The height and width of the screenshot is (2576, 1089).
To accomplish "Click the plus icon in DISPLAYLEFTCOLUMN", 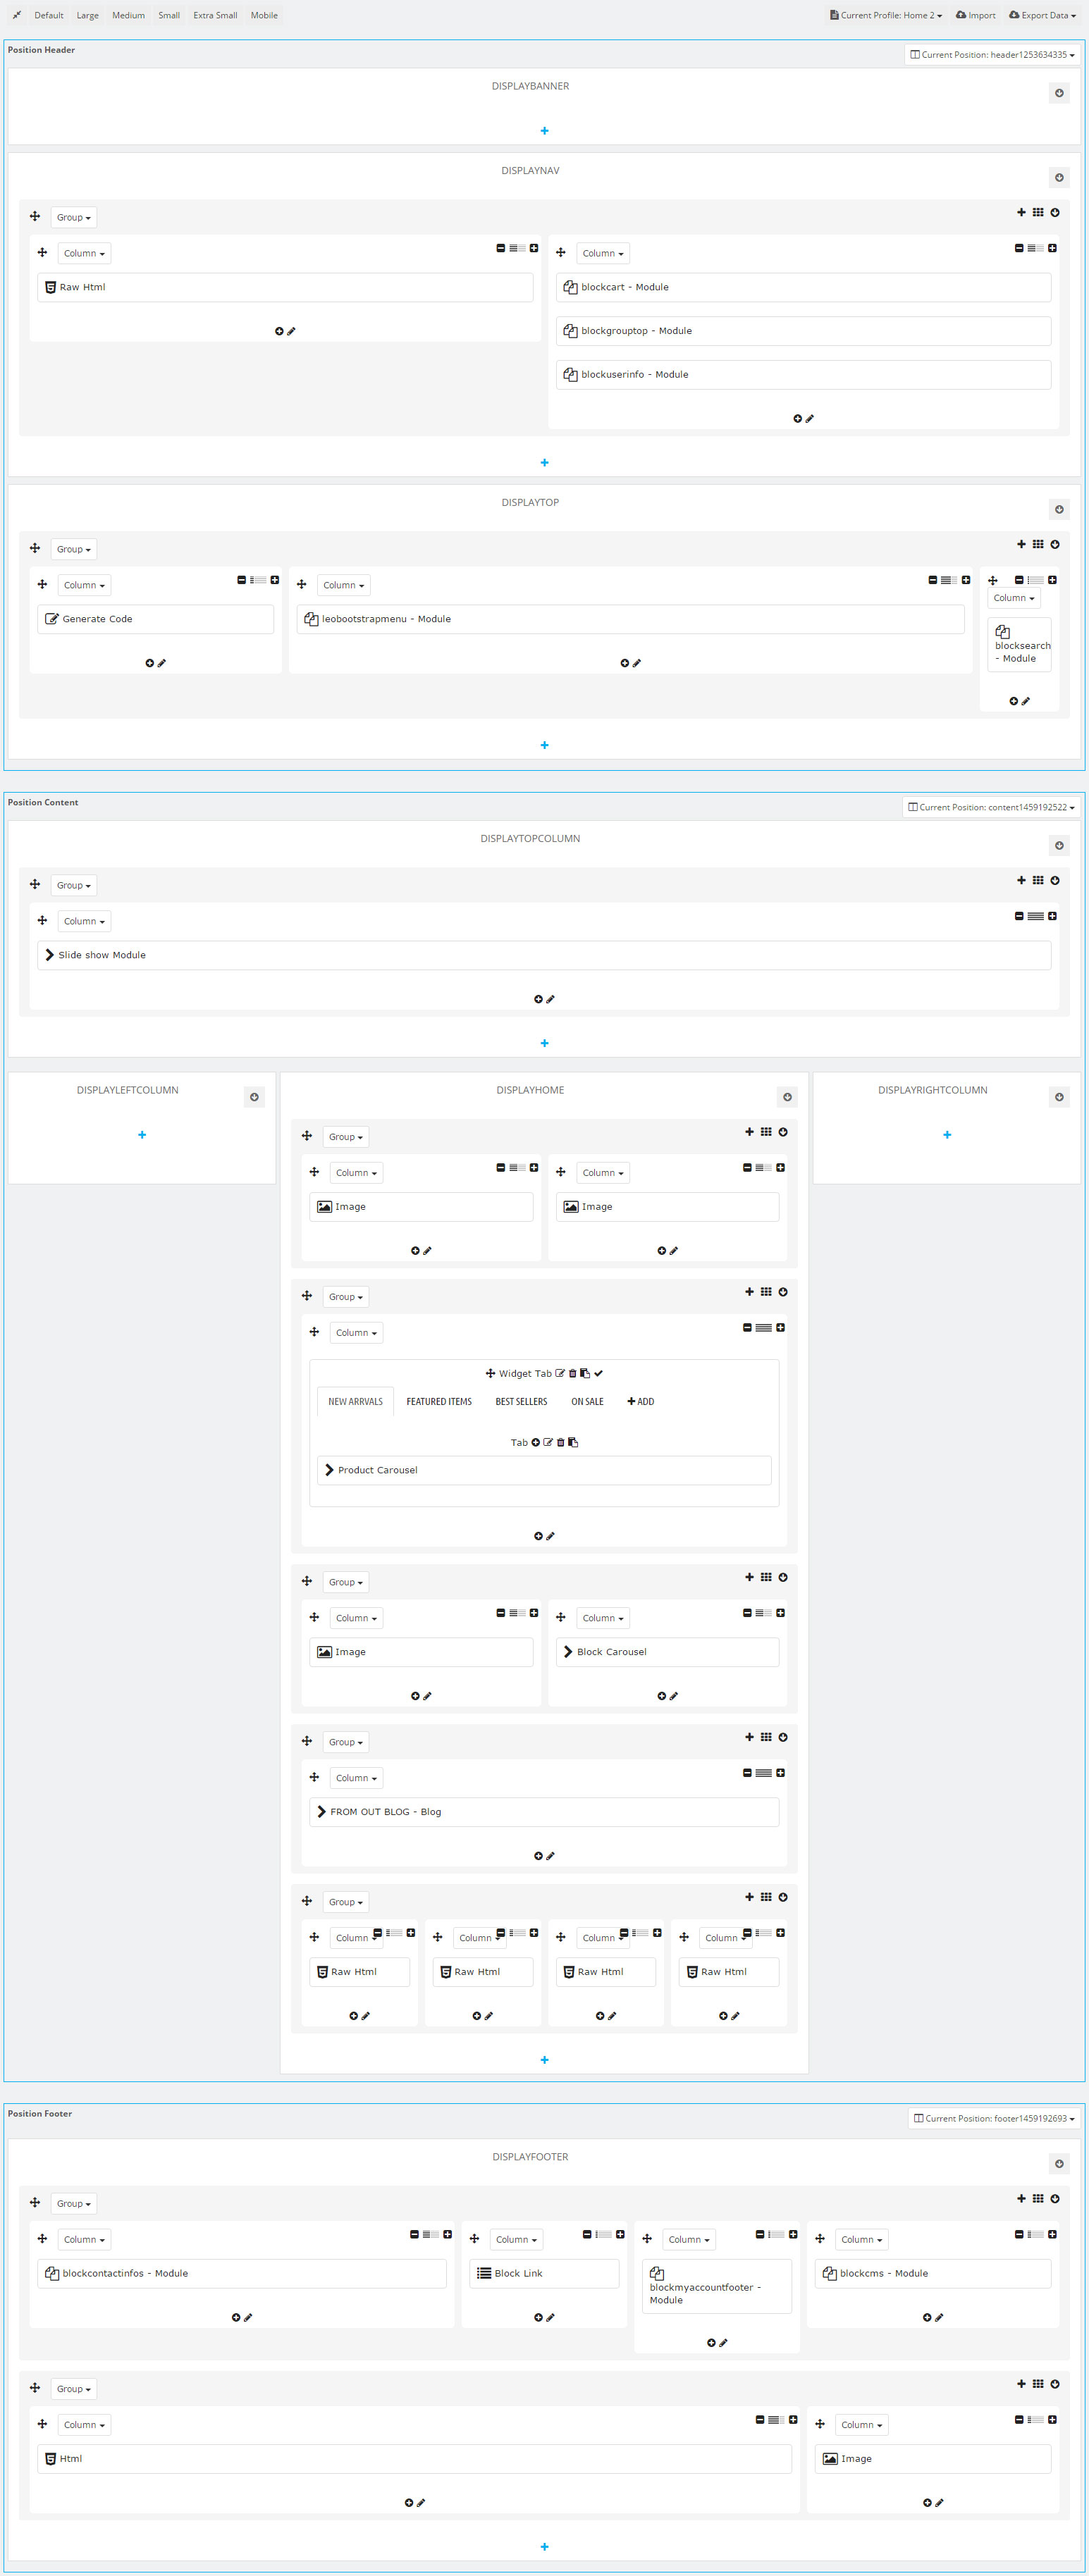I will point(142,1135).
